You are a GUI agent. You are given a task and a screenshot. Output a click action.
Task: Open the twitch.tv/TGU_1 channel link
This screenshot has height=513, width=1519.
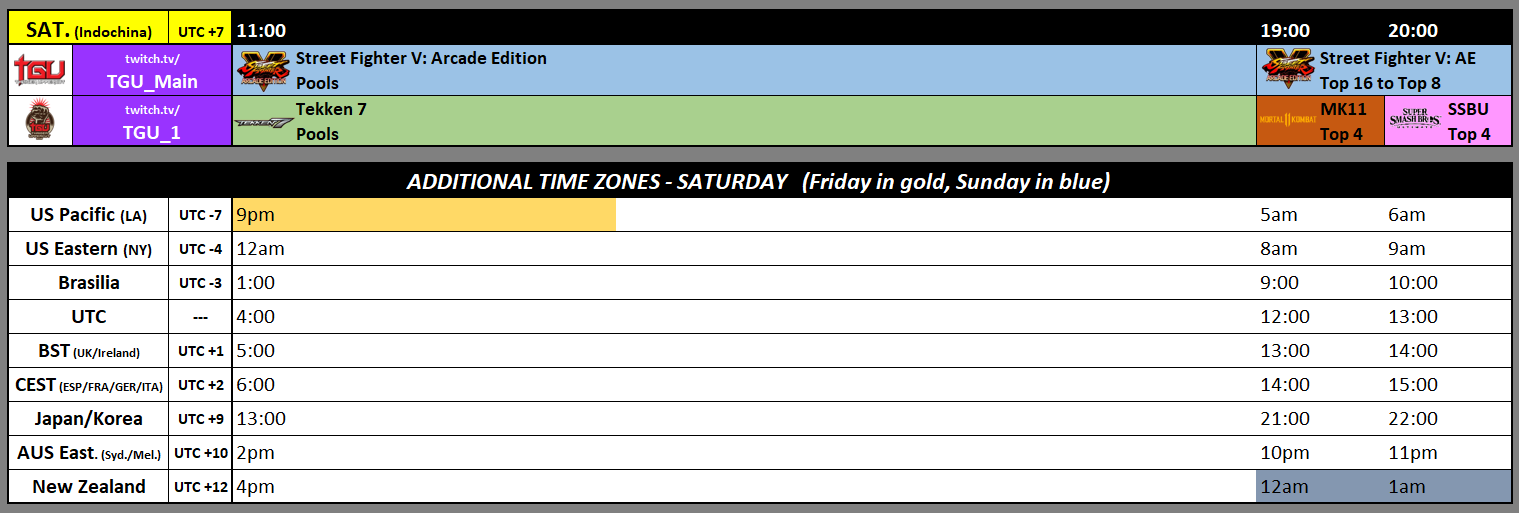[x=153, y=122]
